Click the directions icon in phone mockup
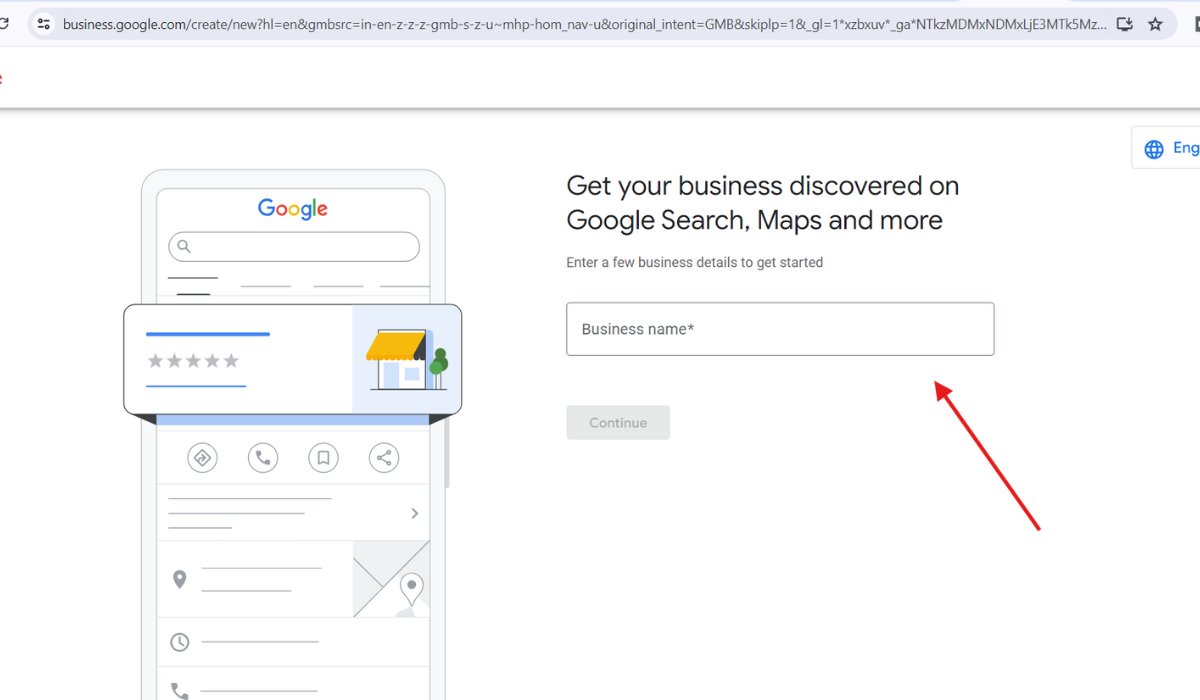The height and width of the screenshot is (700, 1200). pos(203,458)
